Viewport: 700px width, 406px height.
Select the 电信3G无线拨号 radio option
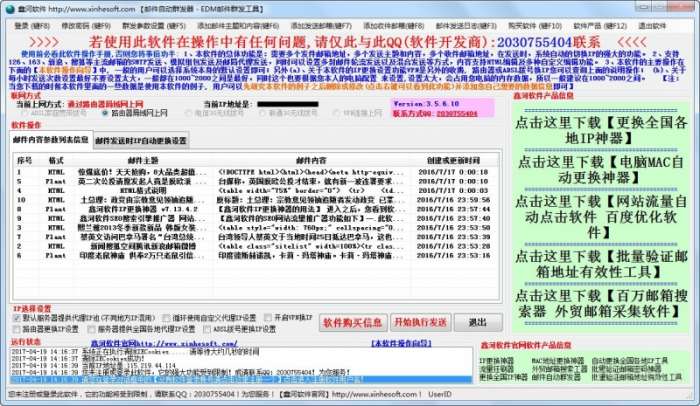(215, 113)
